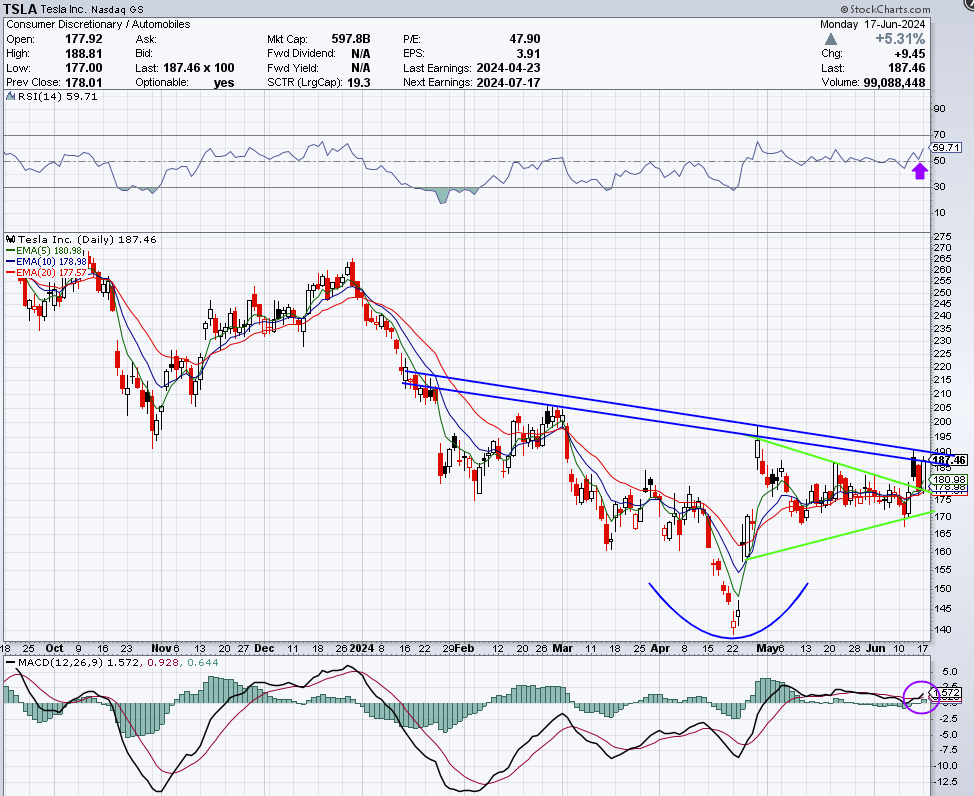Click Last 187.46 in top-right summary
Viewport: 974px width, 796px height.
click(x=907, y=68)
